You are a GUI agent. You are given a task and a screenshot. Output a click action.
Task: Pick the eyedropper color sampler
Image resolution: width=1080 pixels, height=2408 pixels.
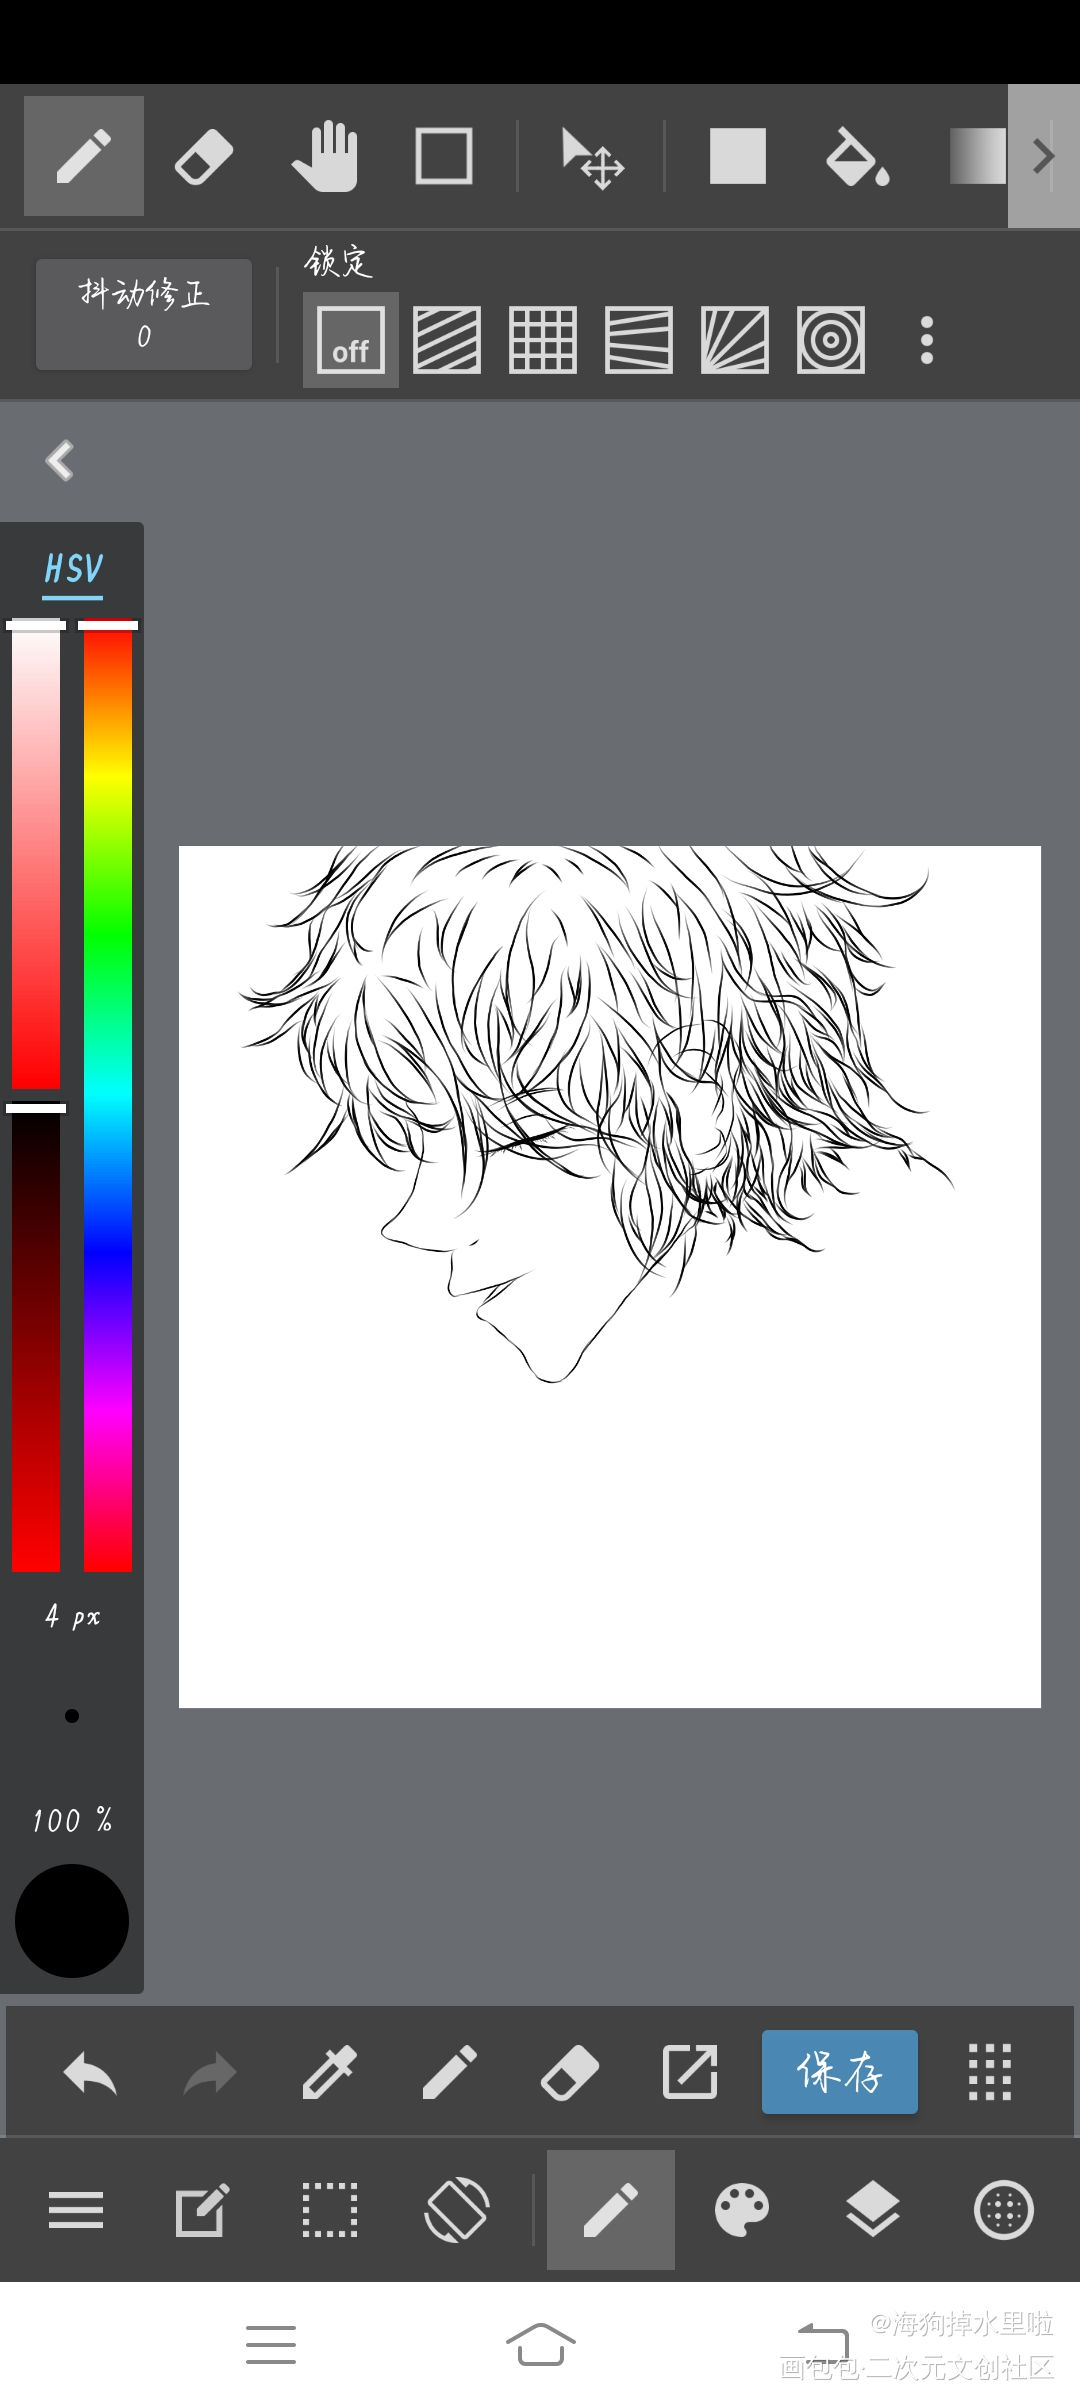tap(329, 2072)
